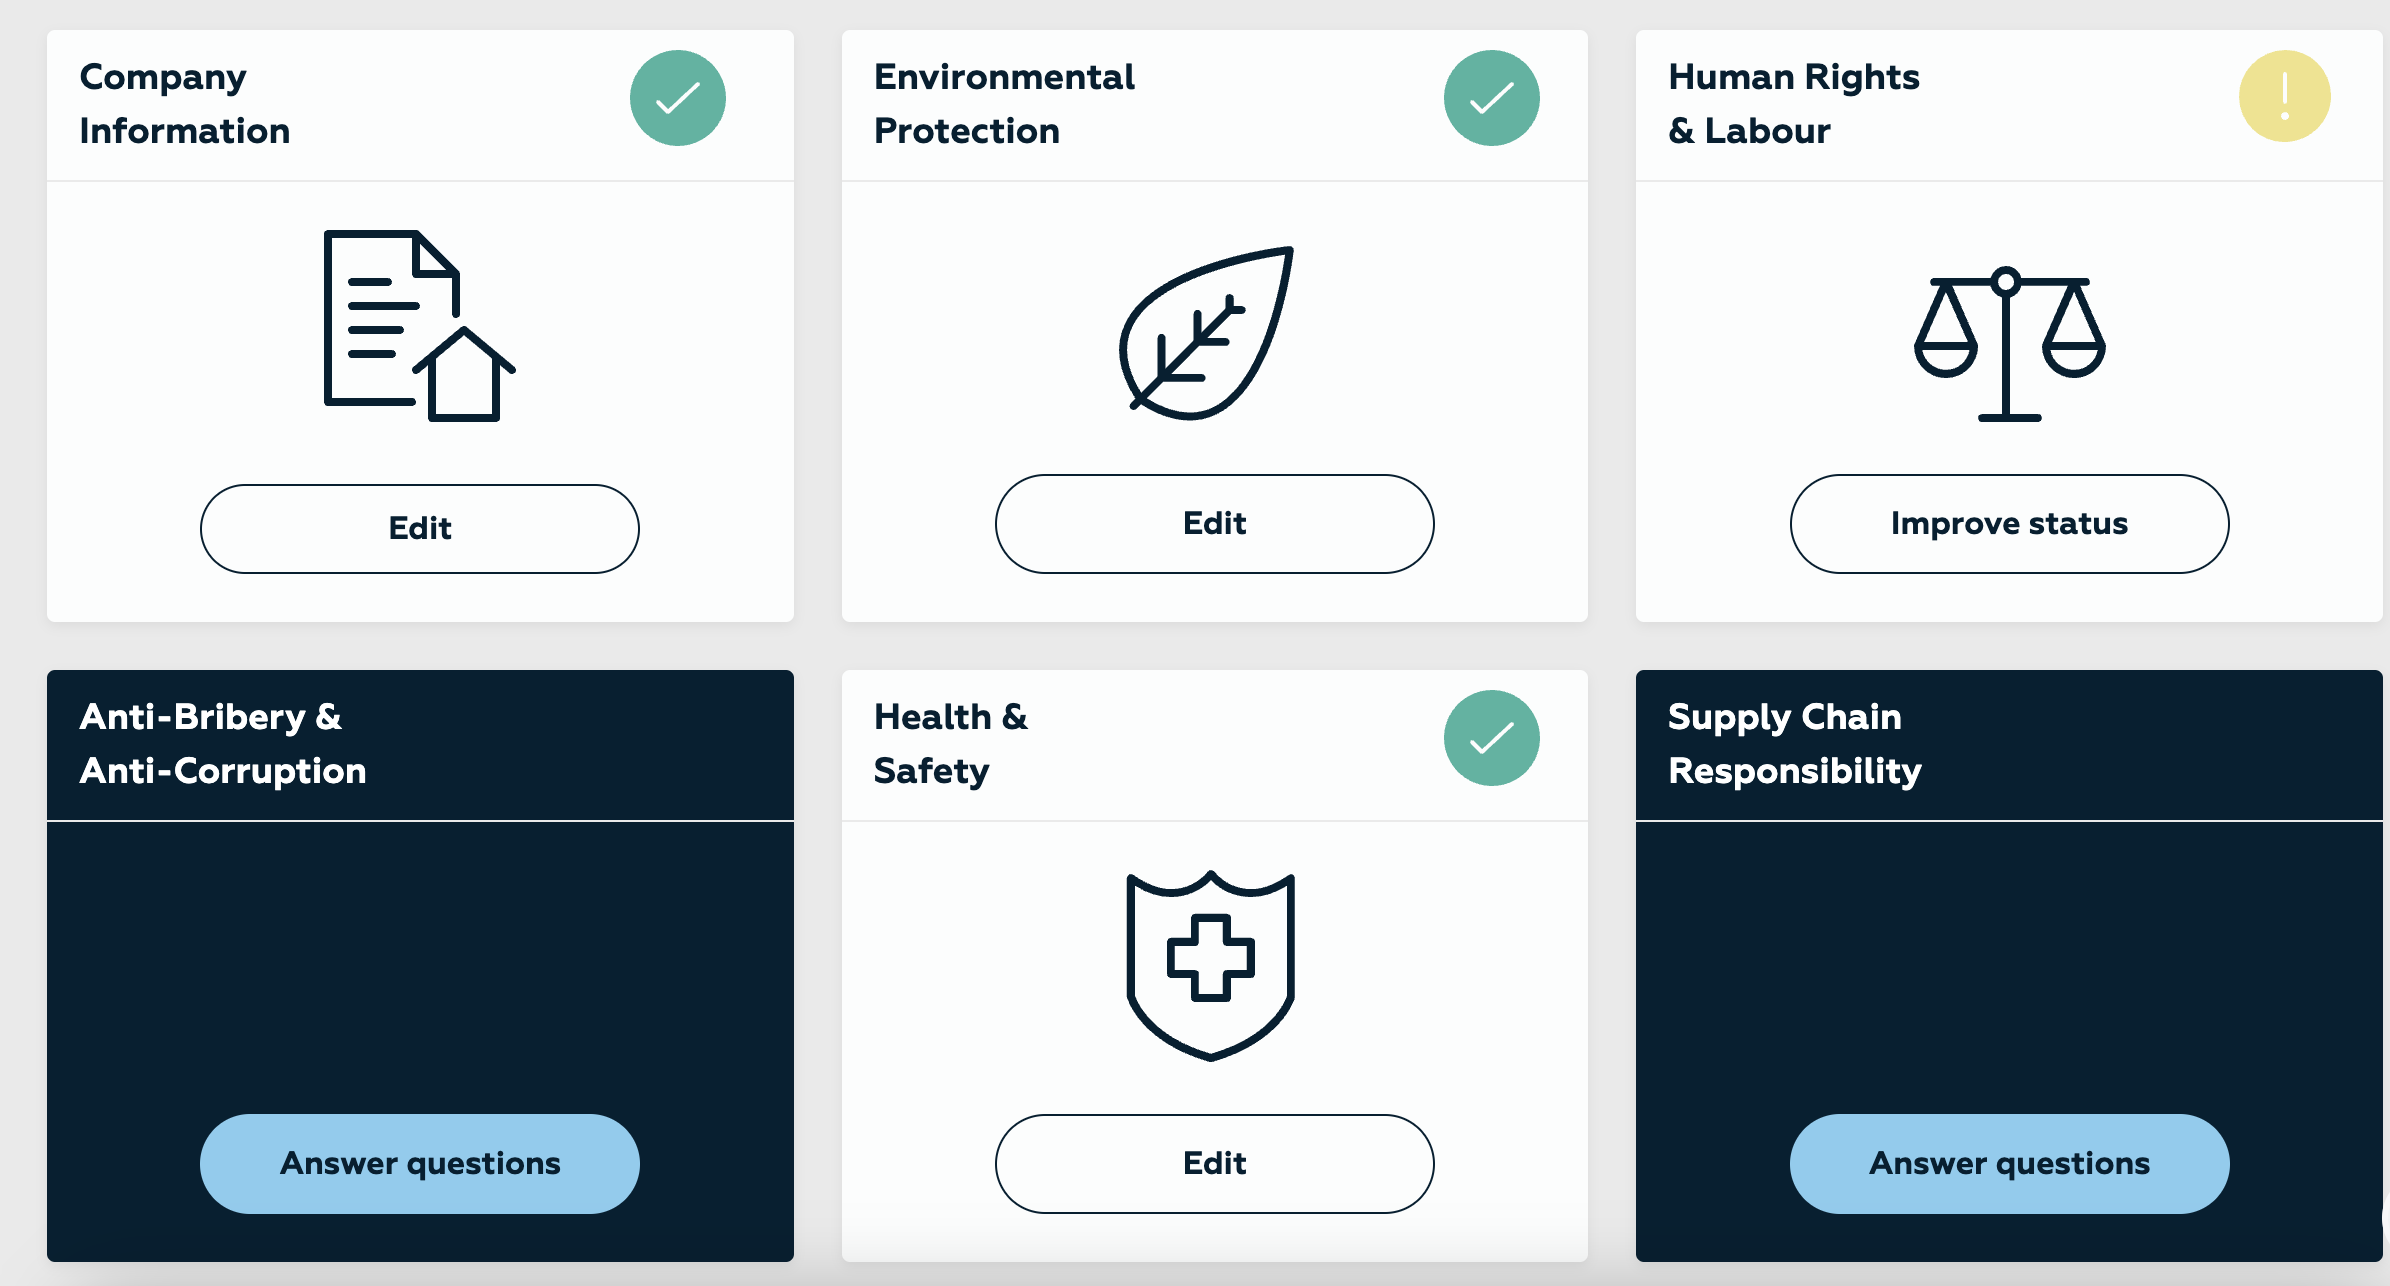Open the Human Rights & Labour heading
This screenshot has height=1286, width=2390.
1793,104
